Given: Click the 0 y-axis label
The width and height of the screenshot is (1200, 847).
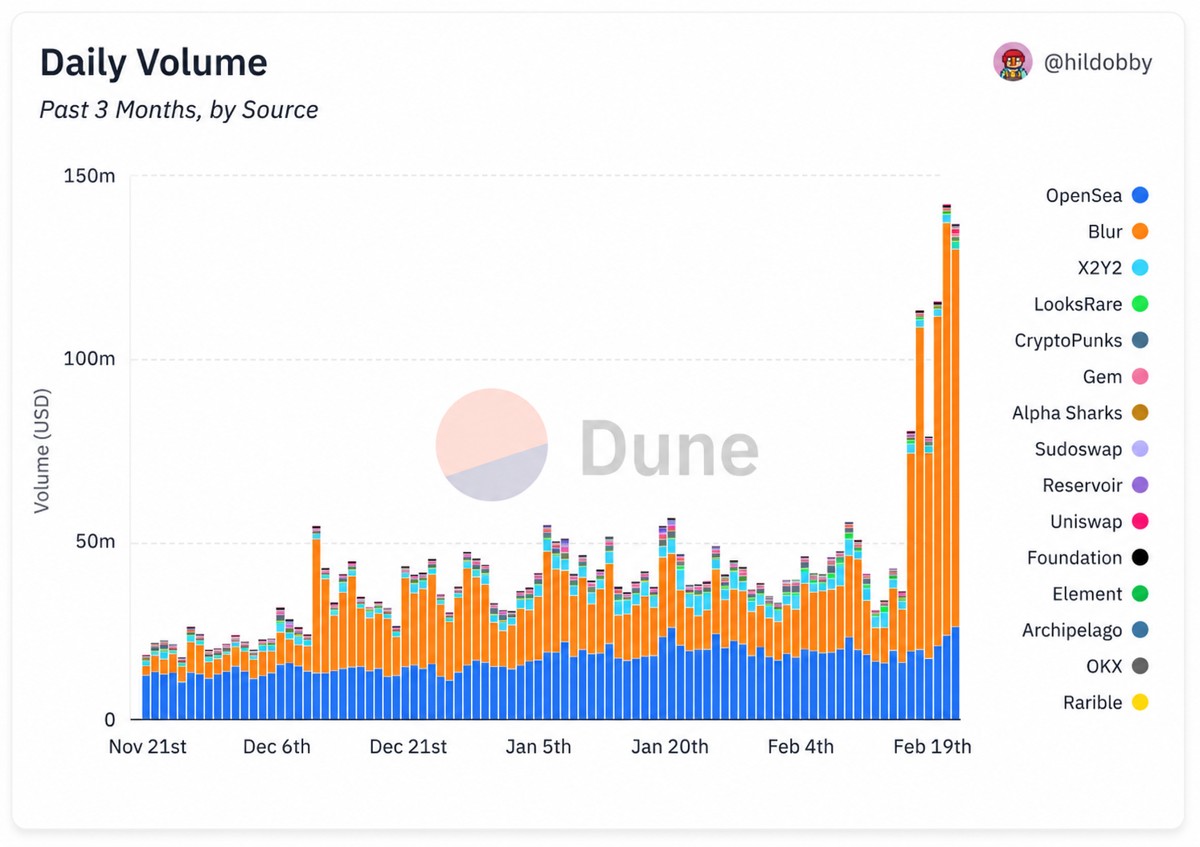Looking at the screenshot, I should coord(110,719).
